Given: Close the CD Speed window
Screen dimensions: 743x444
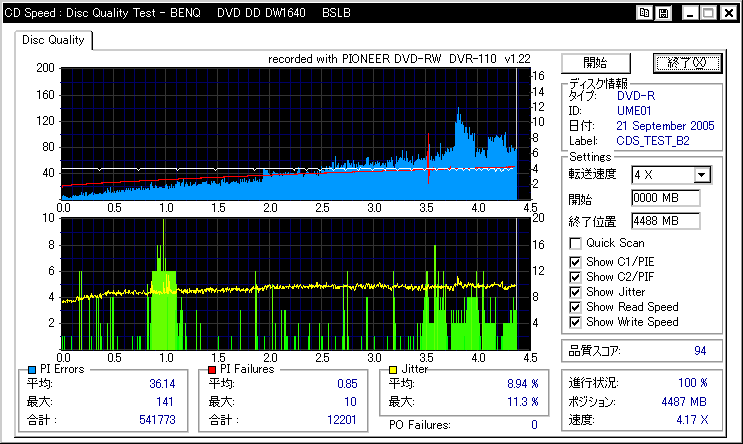Looking at the screenshot, I should click(x=729, y=13).
